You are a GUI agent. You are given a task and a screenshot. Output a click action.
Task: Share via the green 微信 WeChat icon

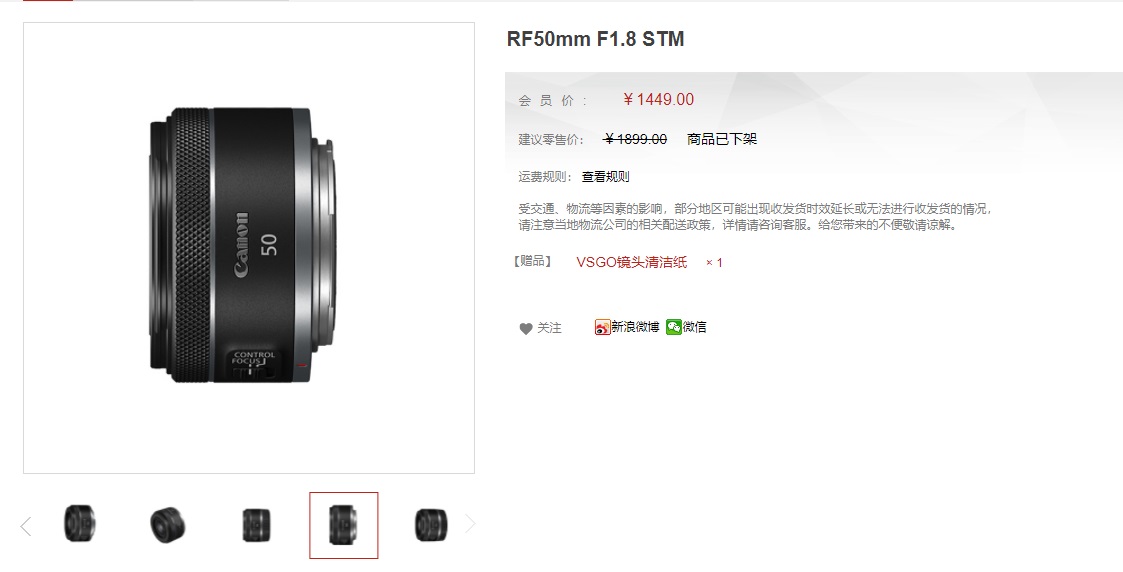[673, 327]
